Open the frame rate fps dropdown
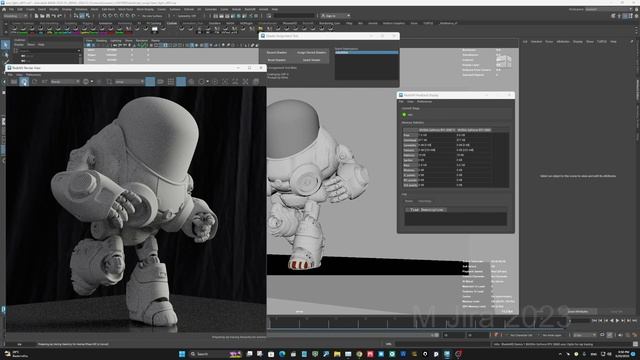The width and height of the screenshot is (640, 360). point(584,335)
